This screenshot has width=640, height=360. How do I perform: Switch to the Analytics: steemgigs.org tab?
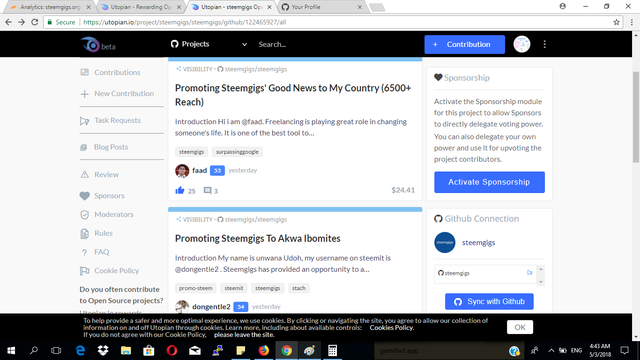click(51, 7)
